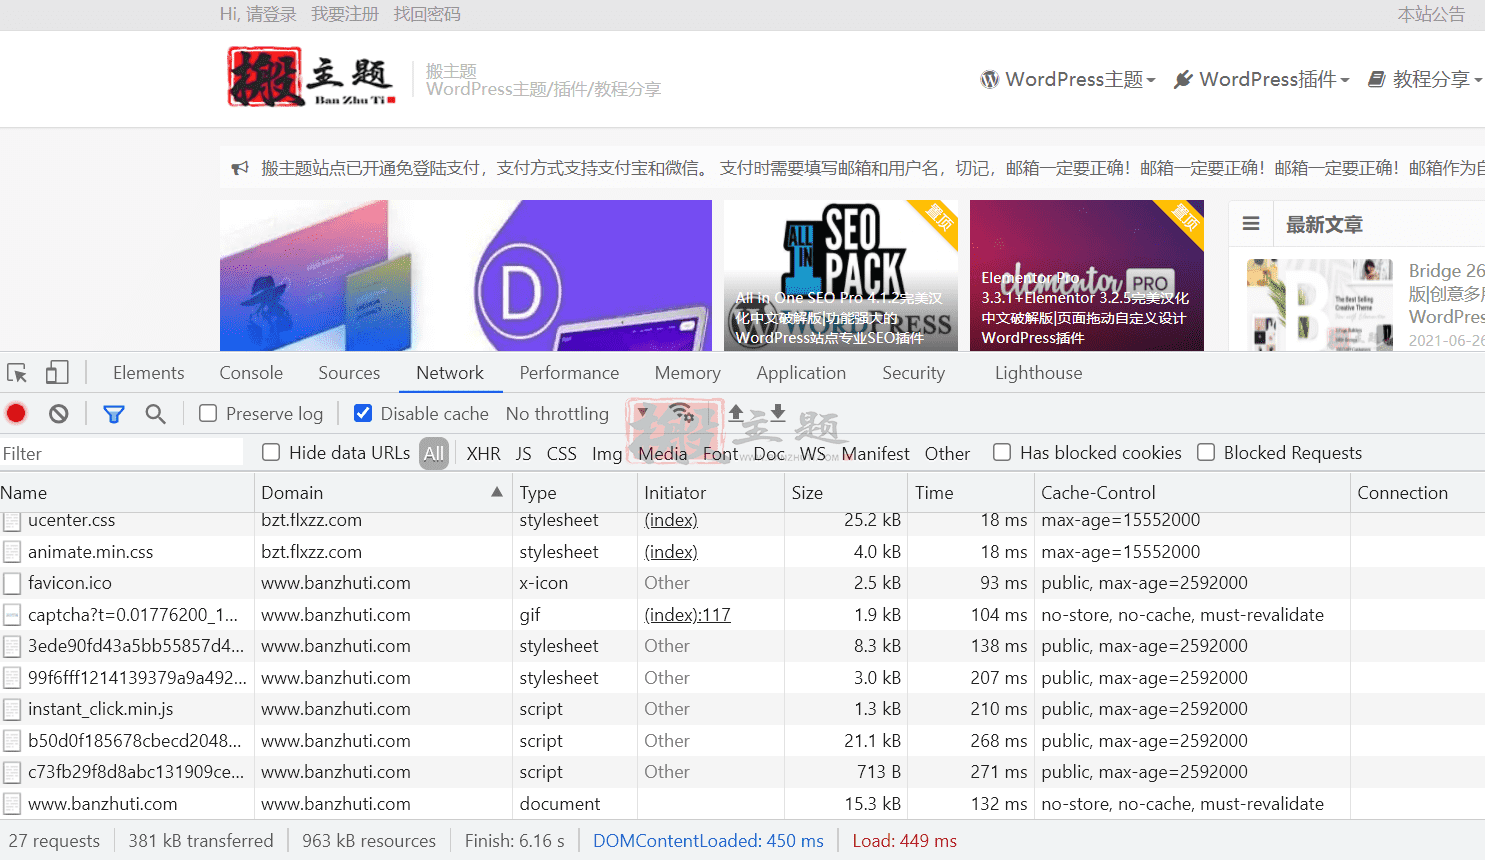Open the (index):117 initiator link
Screen dimensions: 1485x860
coord(687,615)
